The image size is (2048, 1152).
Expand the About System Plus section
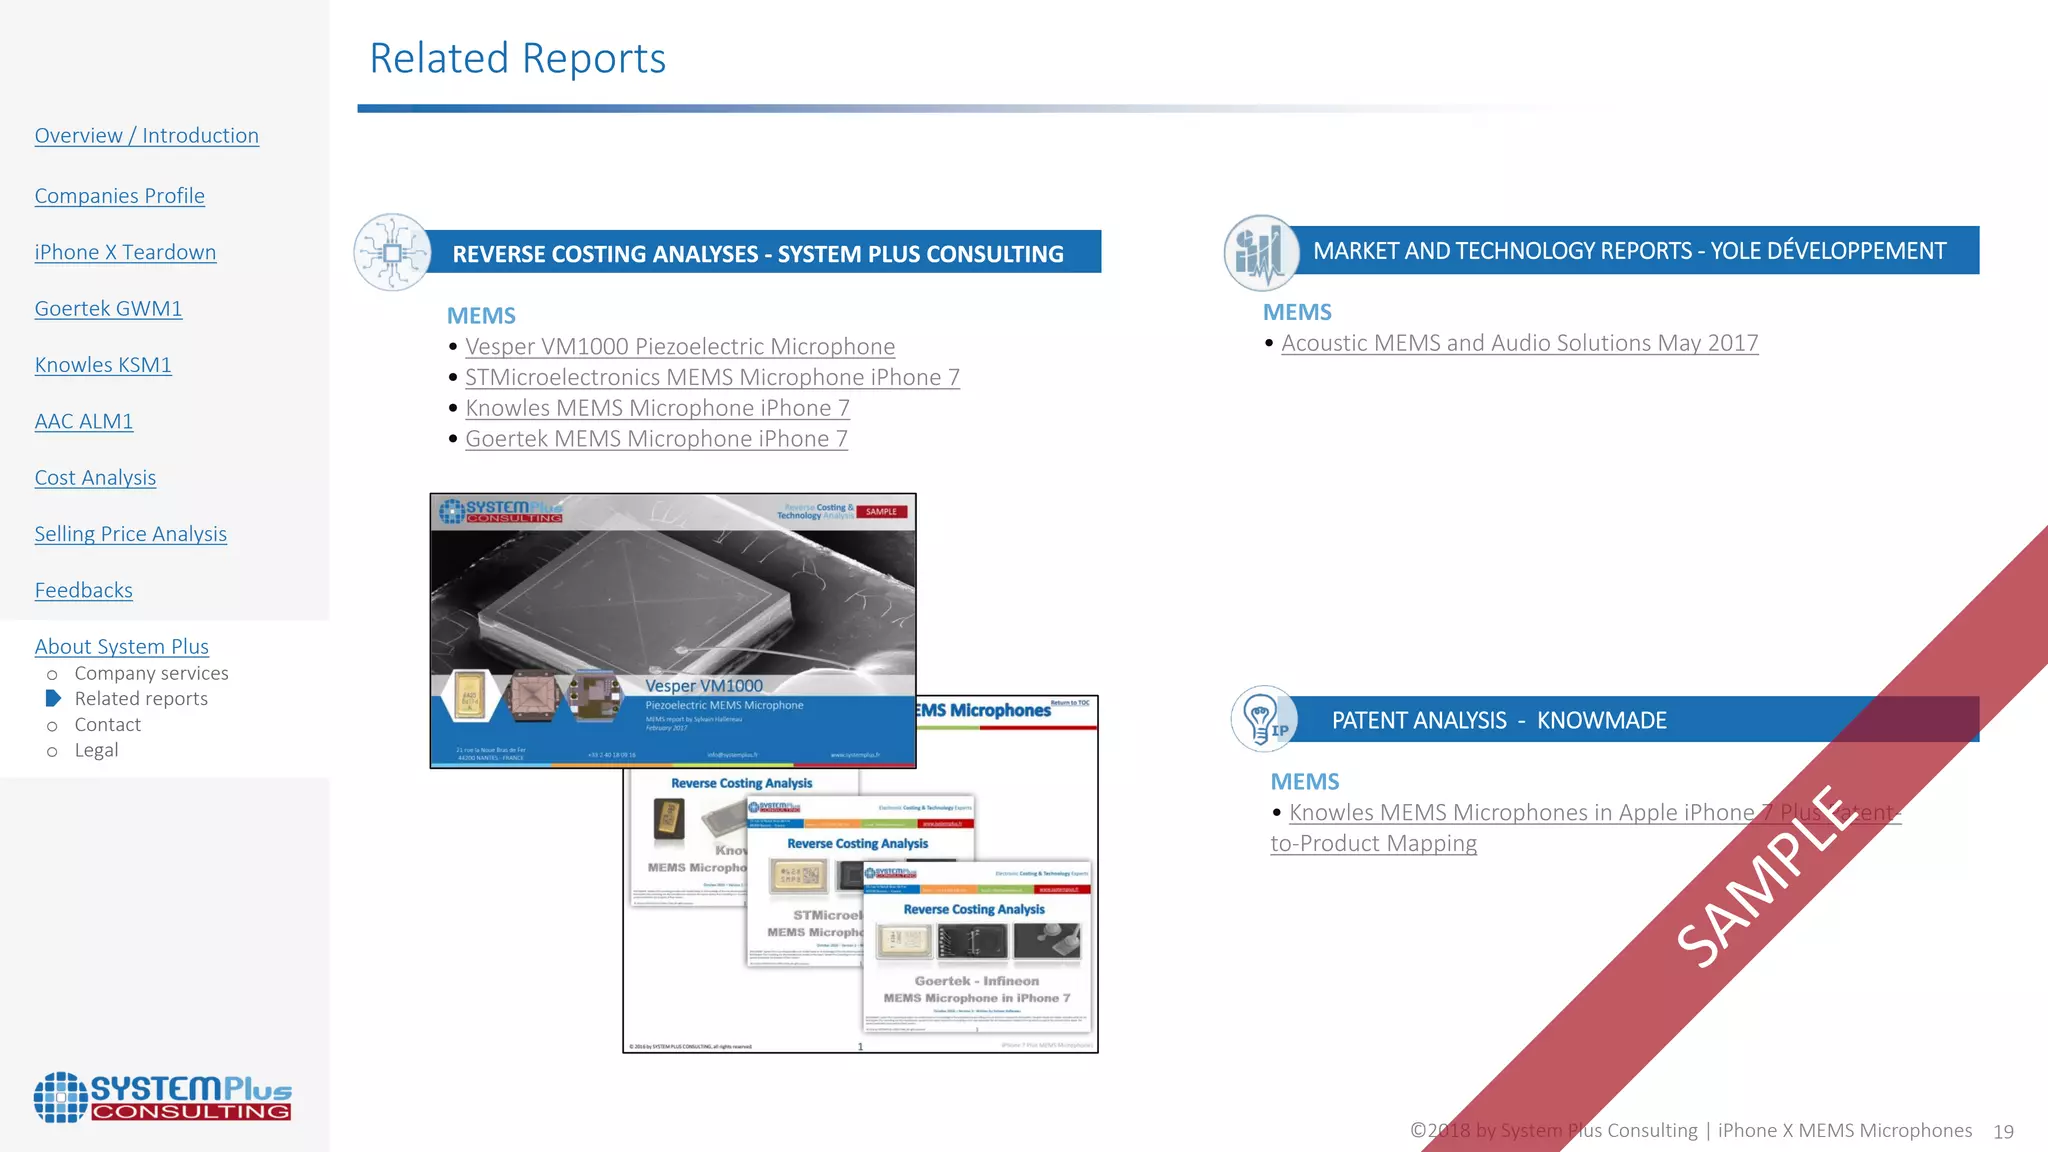pos(122,647)
